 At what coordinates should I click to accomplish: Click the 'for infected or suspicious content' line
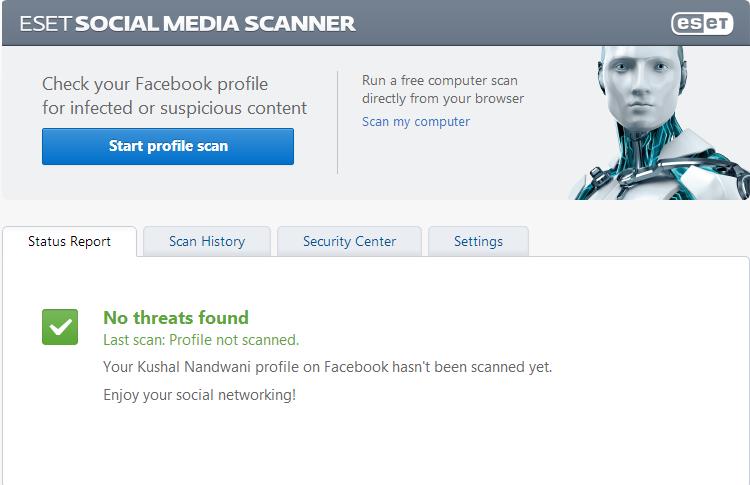(x=174, y=108)
